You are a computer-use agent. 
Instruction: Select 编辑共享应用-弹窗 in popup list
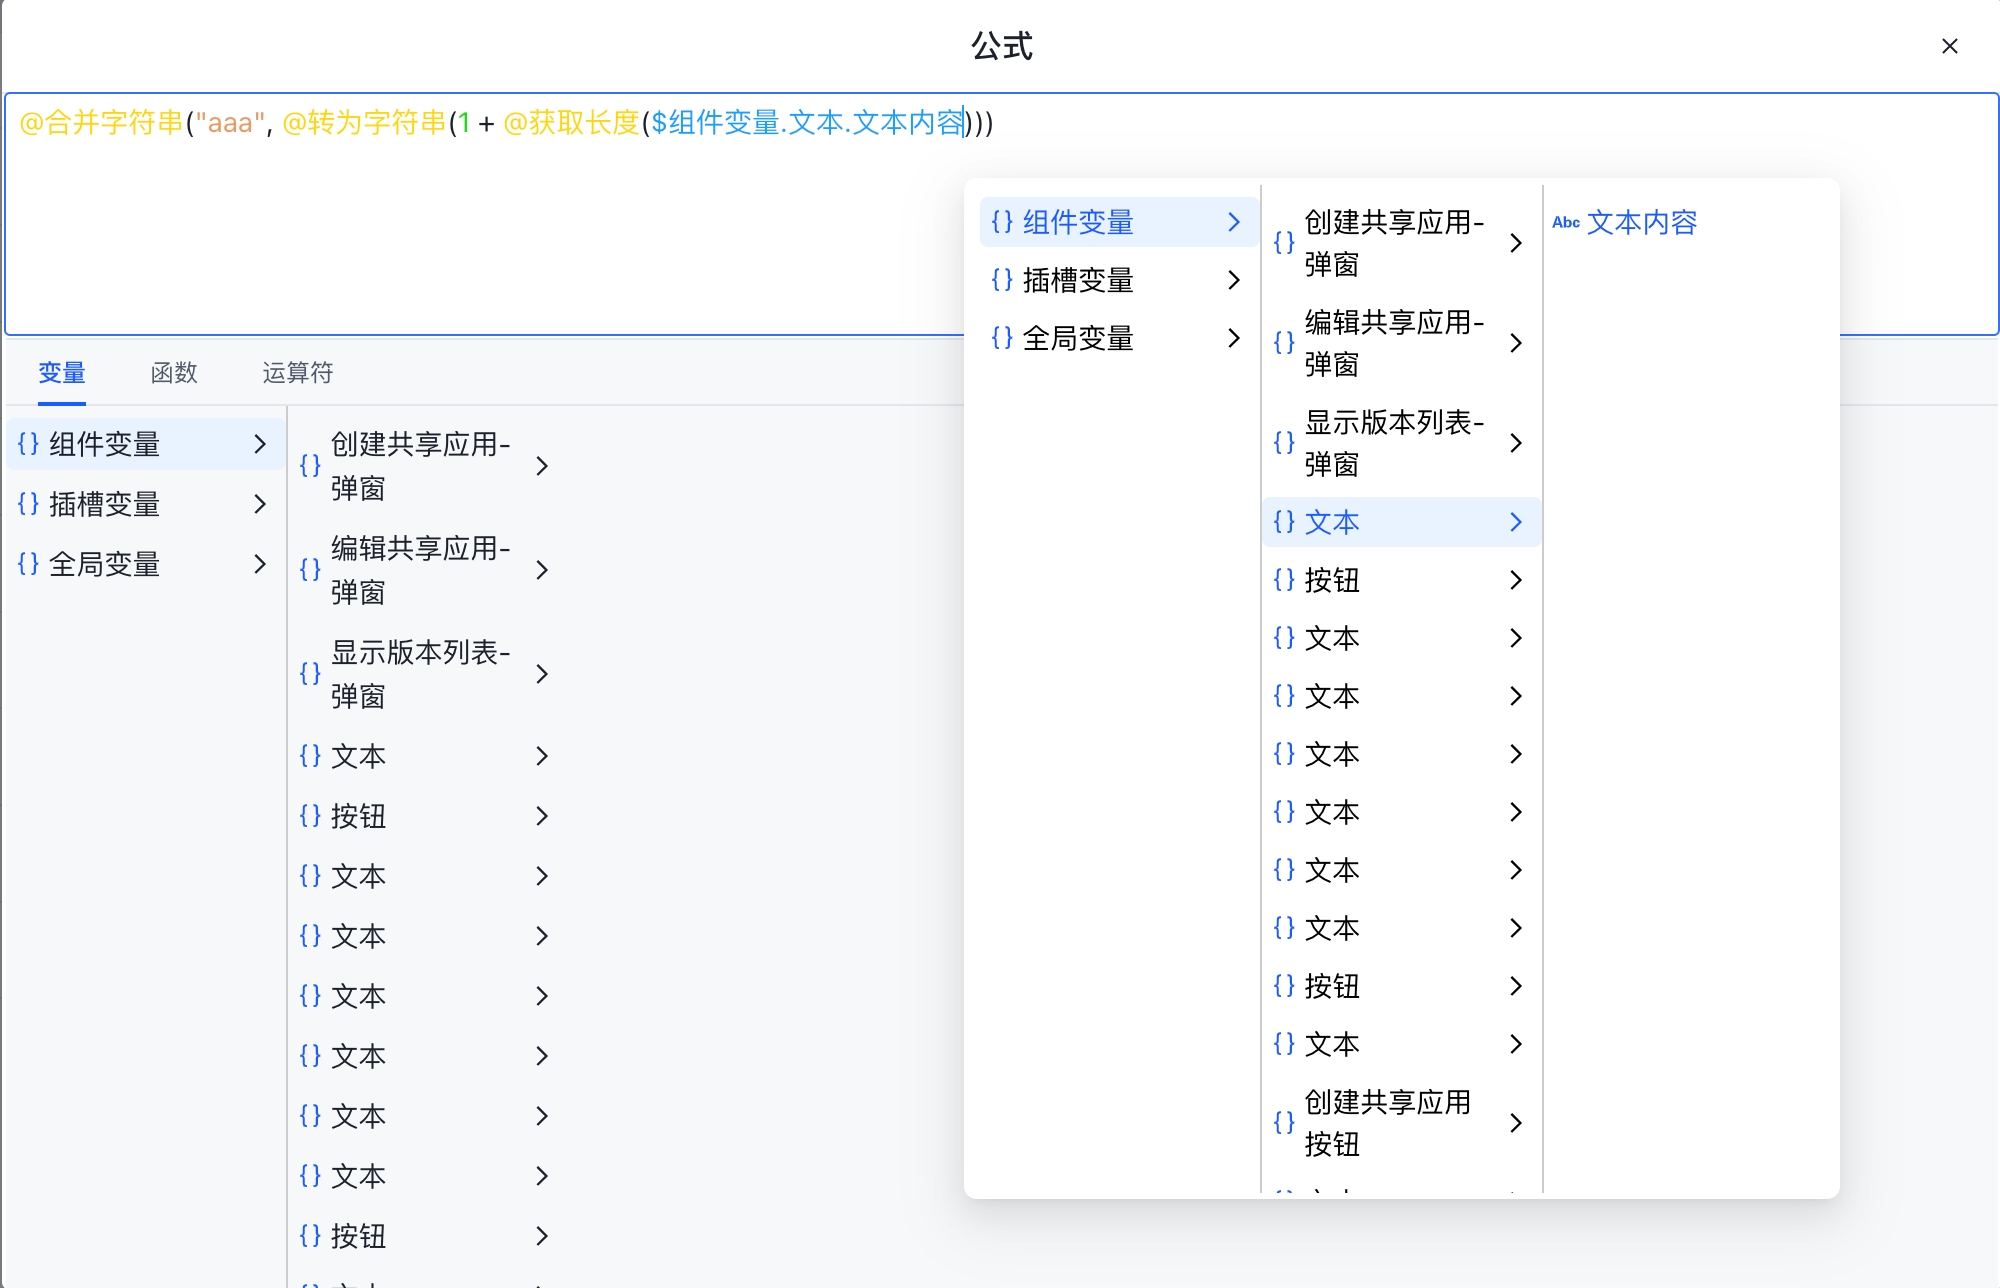coord(1394,343)
